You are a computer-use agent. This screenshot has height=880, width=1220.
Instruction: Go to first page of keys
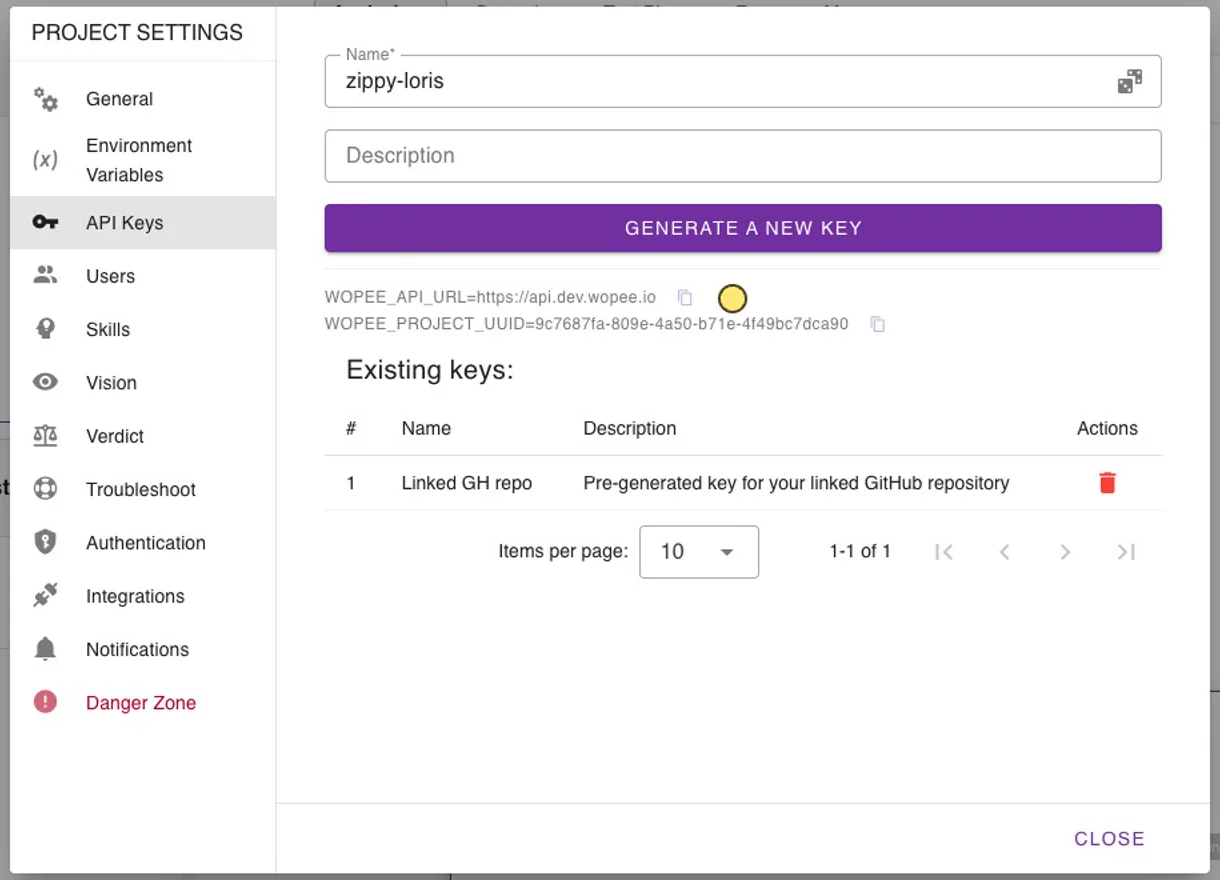tap(943, 551)
